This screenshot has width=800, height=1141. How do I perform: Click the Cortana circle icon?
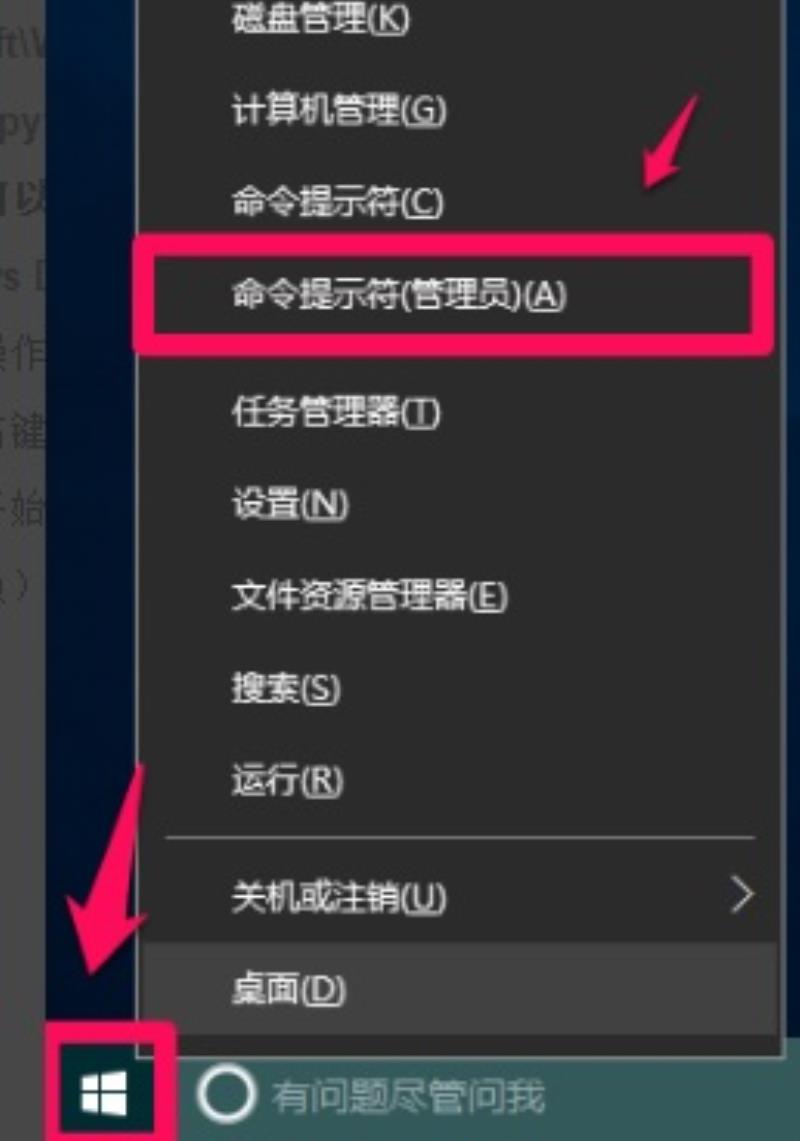226,1094
